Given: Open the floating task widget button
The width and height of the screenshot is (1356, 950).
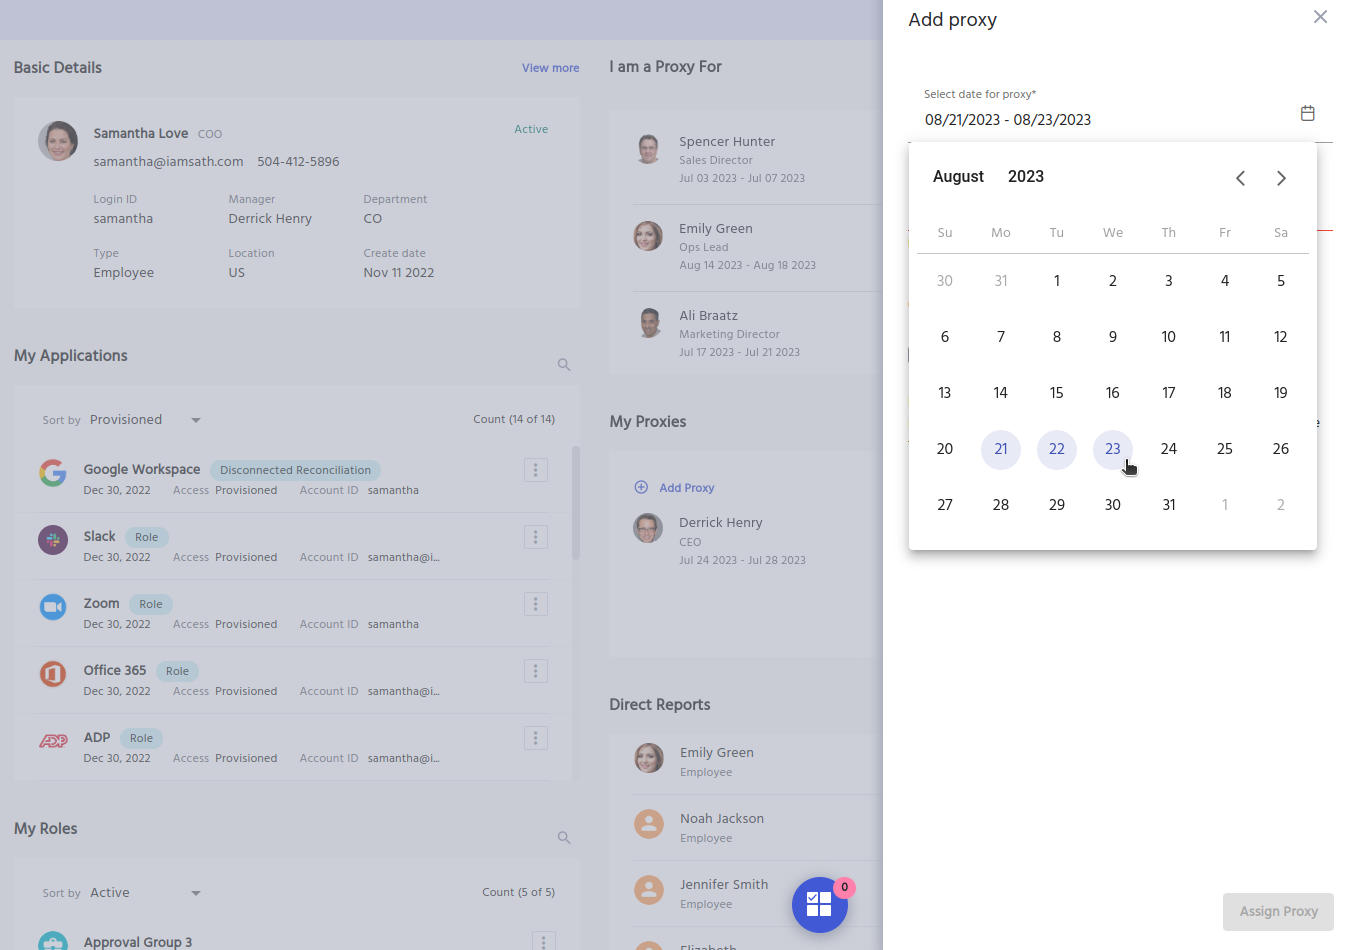Looking at the screenshot, I should point(820,905).
